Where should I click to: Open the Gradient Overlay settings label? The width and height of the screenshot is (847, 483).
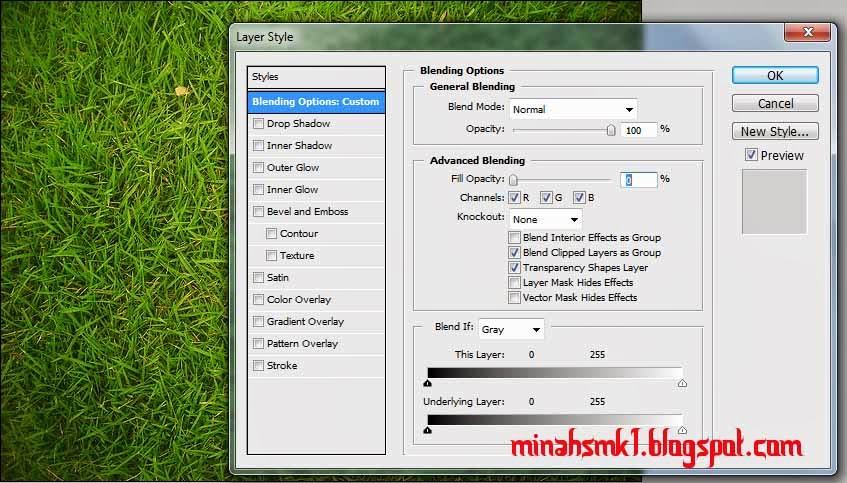point(305,321)
